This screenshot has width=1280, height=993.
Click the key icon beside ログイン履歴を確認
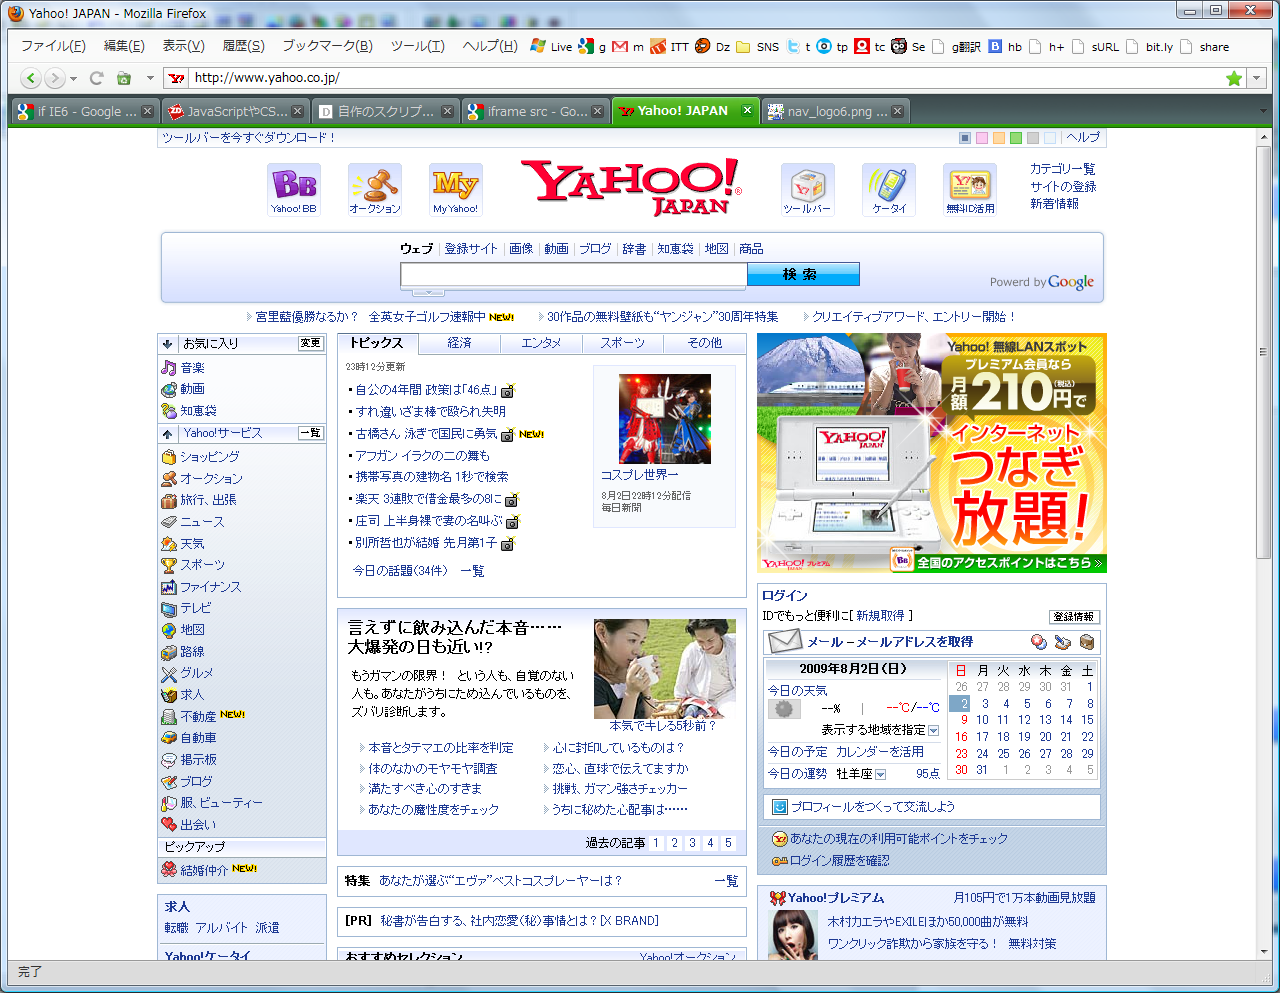(779, 861)
